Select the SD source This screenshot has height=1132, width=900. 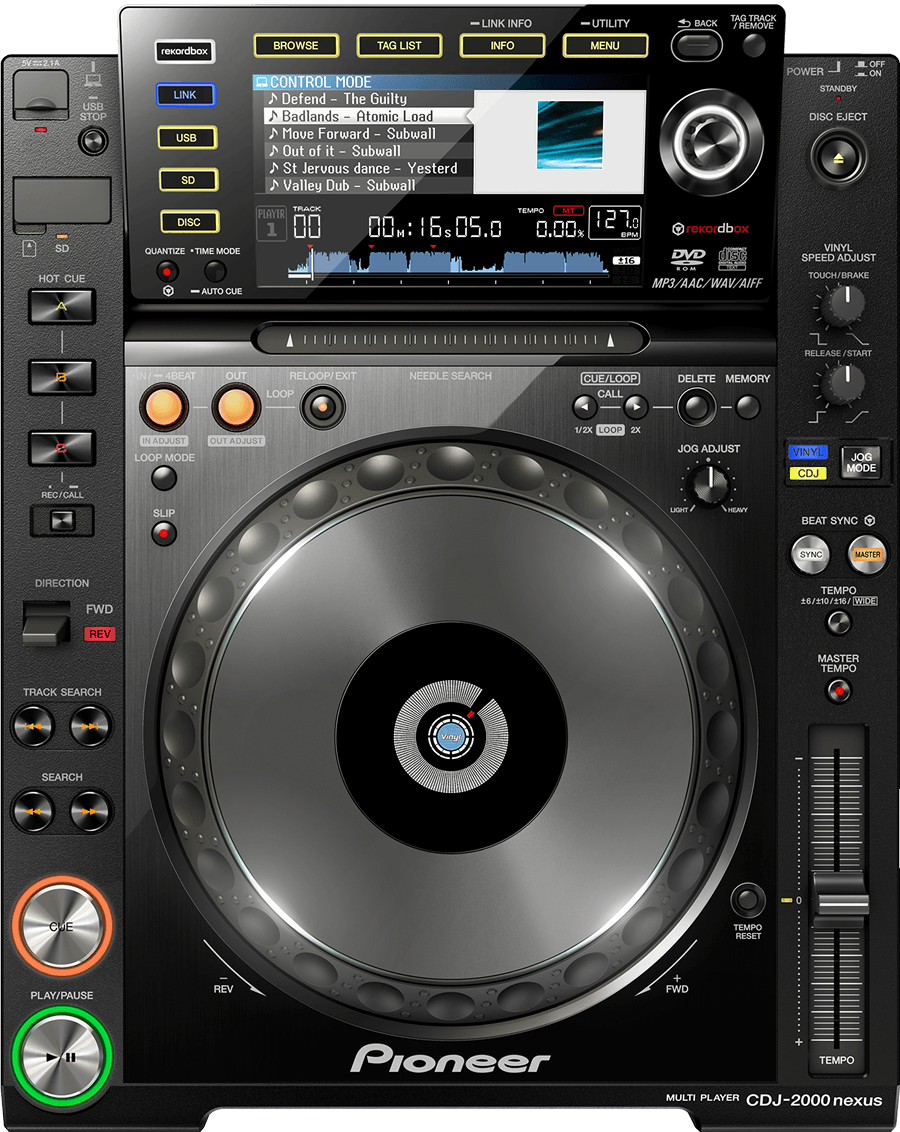tap(188, 180)
